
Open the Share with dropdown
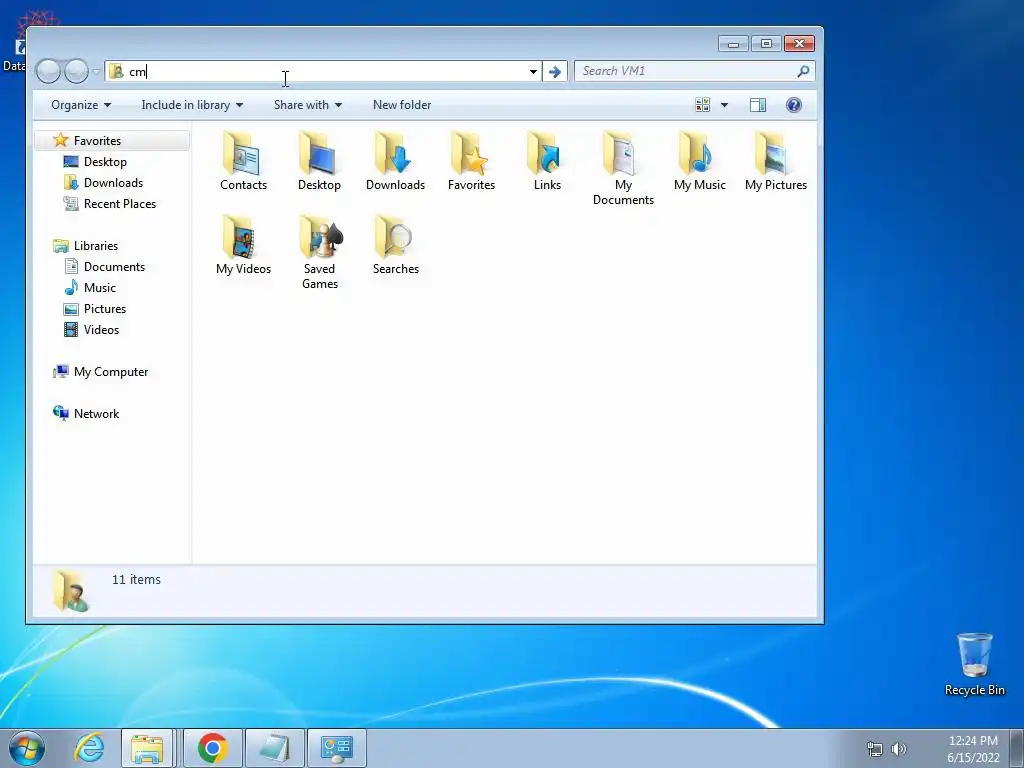click(x=308, y=105)
